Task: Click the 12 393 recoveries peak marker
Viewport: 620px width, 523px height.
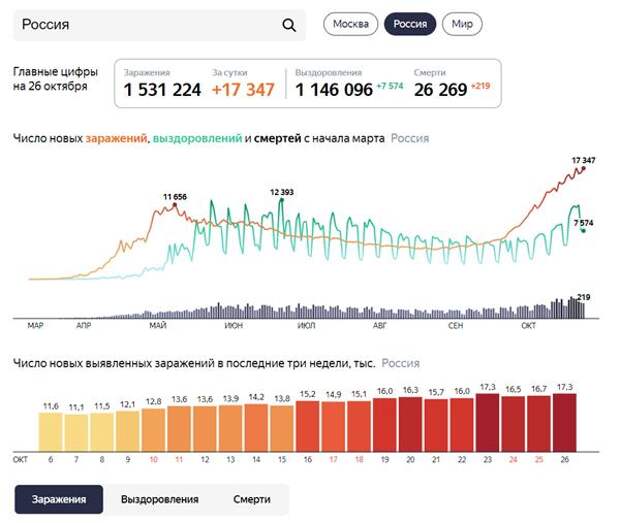Action: pos(282,199)
